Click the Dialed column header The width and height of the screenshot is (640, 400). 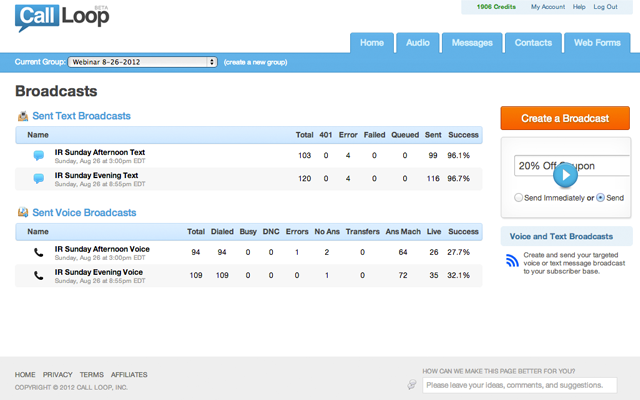[x=222, y=232]
